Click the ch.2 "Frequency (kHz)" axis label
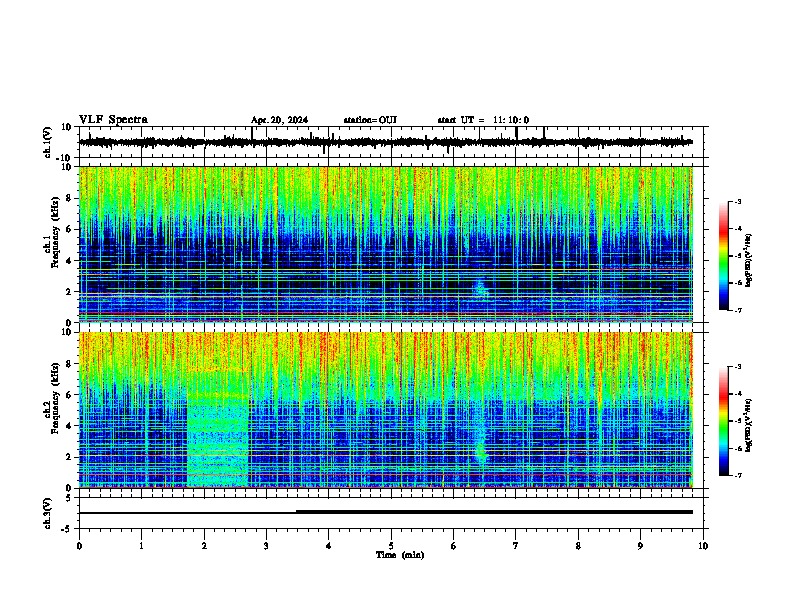 point(56,398)
